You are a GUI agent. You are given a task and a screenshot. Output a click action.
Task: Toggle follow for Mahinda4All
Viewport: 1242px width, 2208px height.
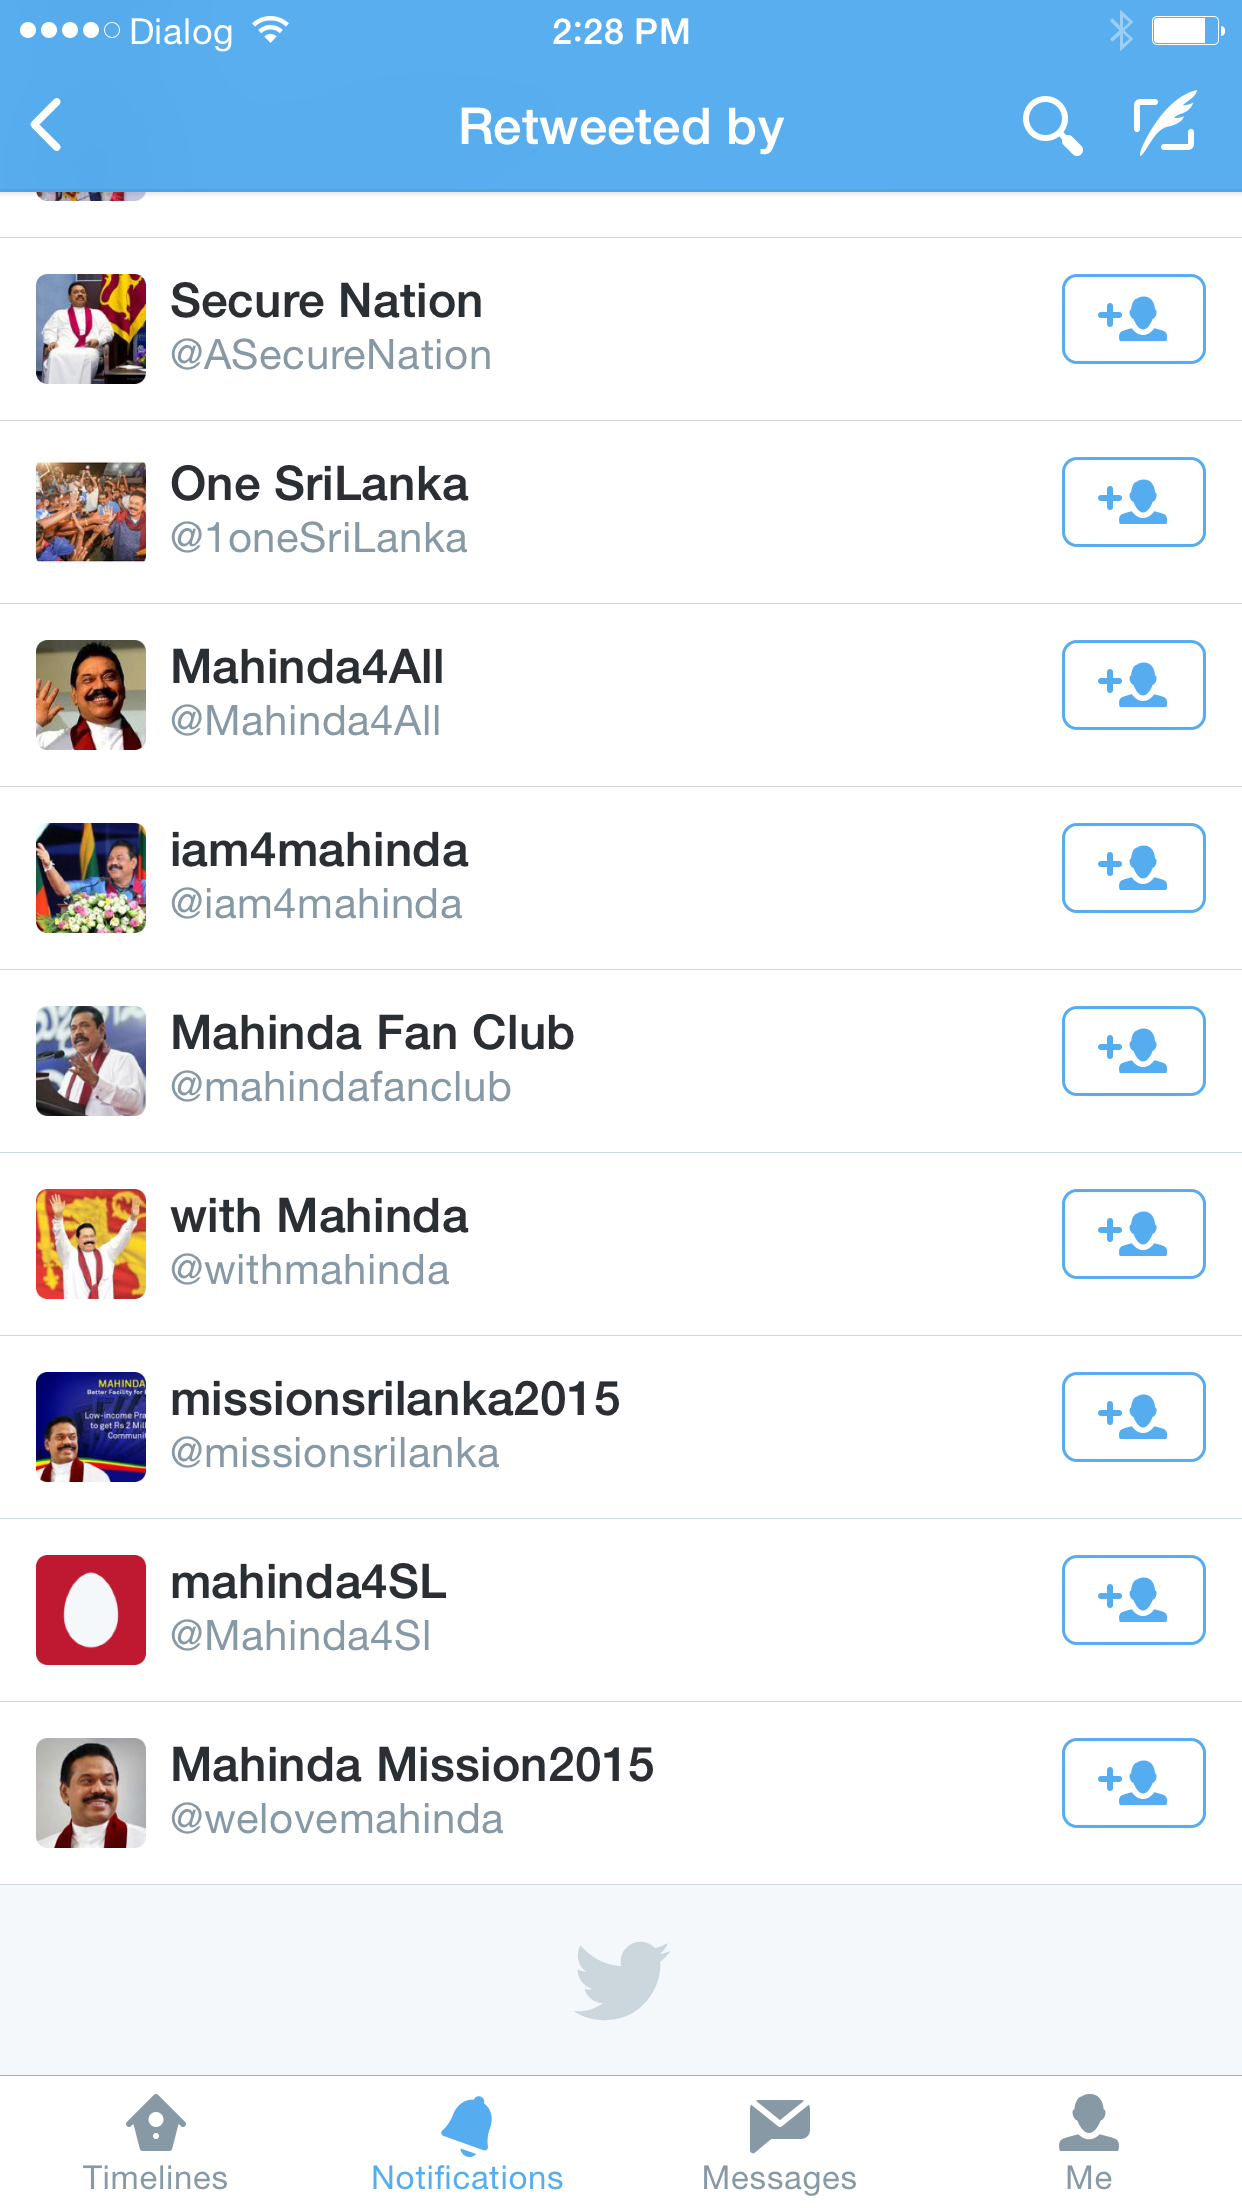[x=1133, y=685]
